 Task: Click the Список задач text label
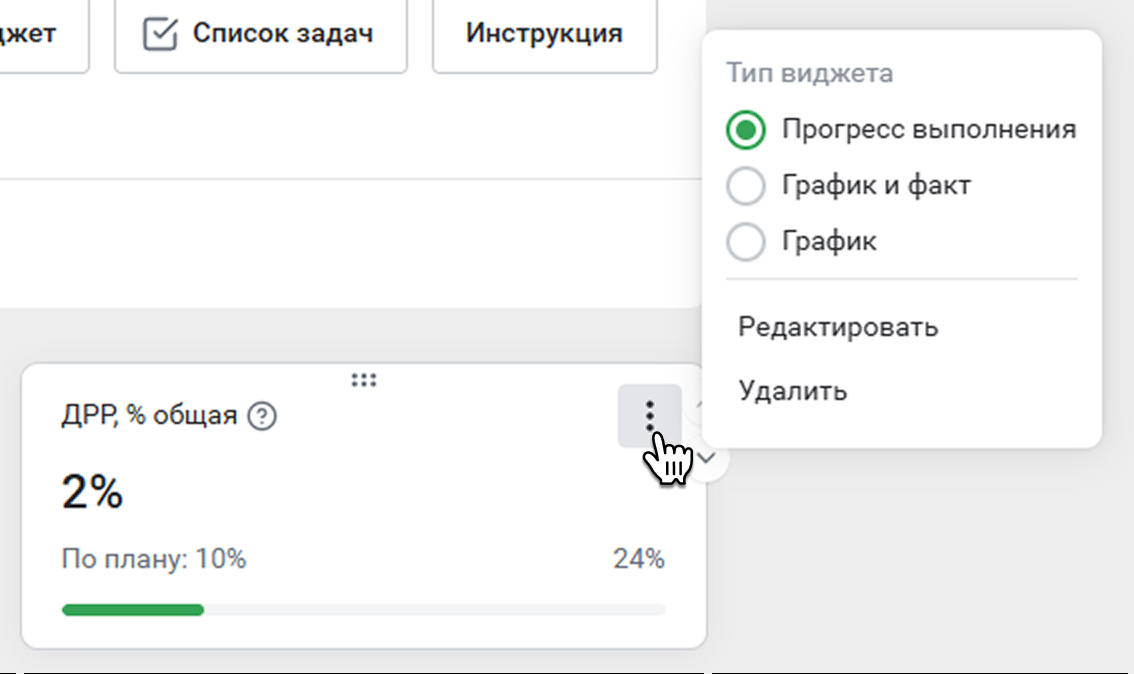[282, 34]
